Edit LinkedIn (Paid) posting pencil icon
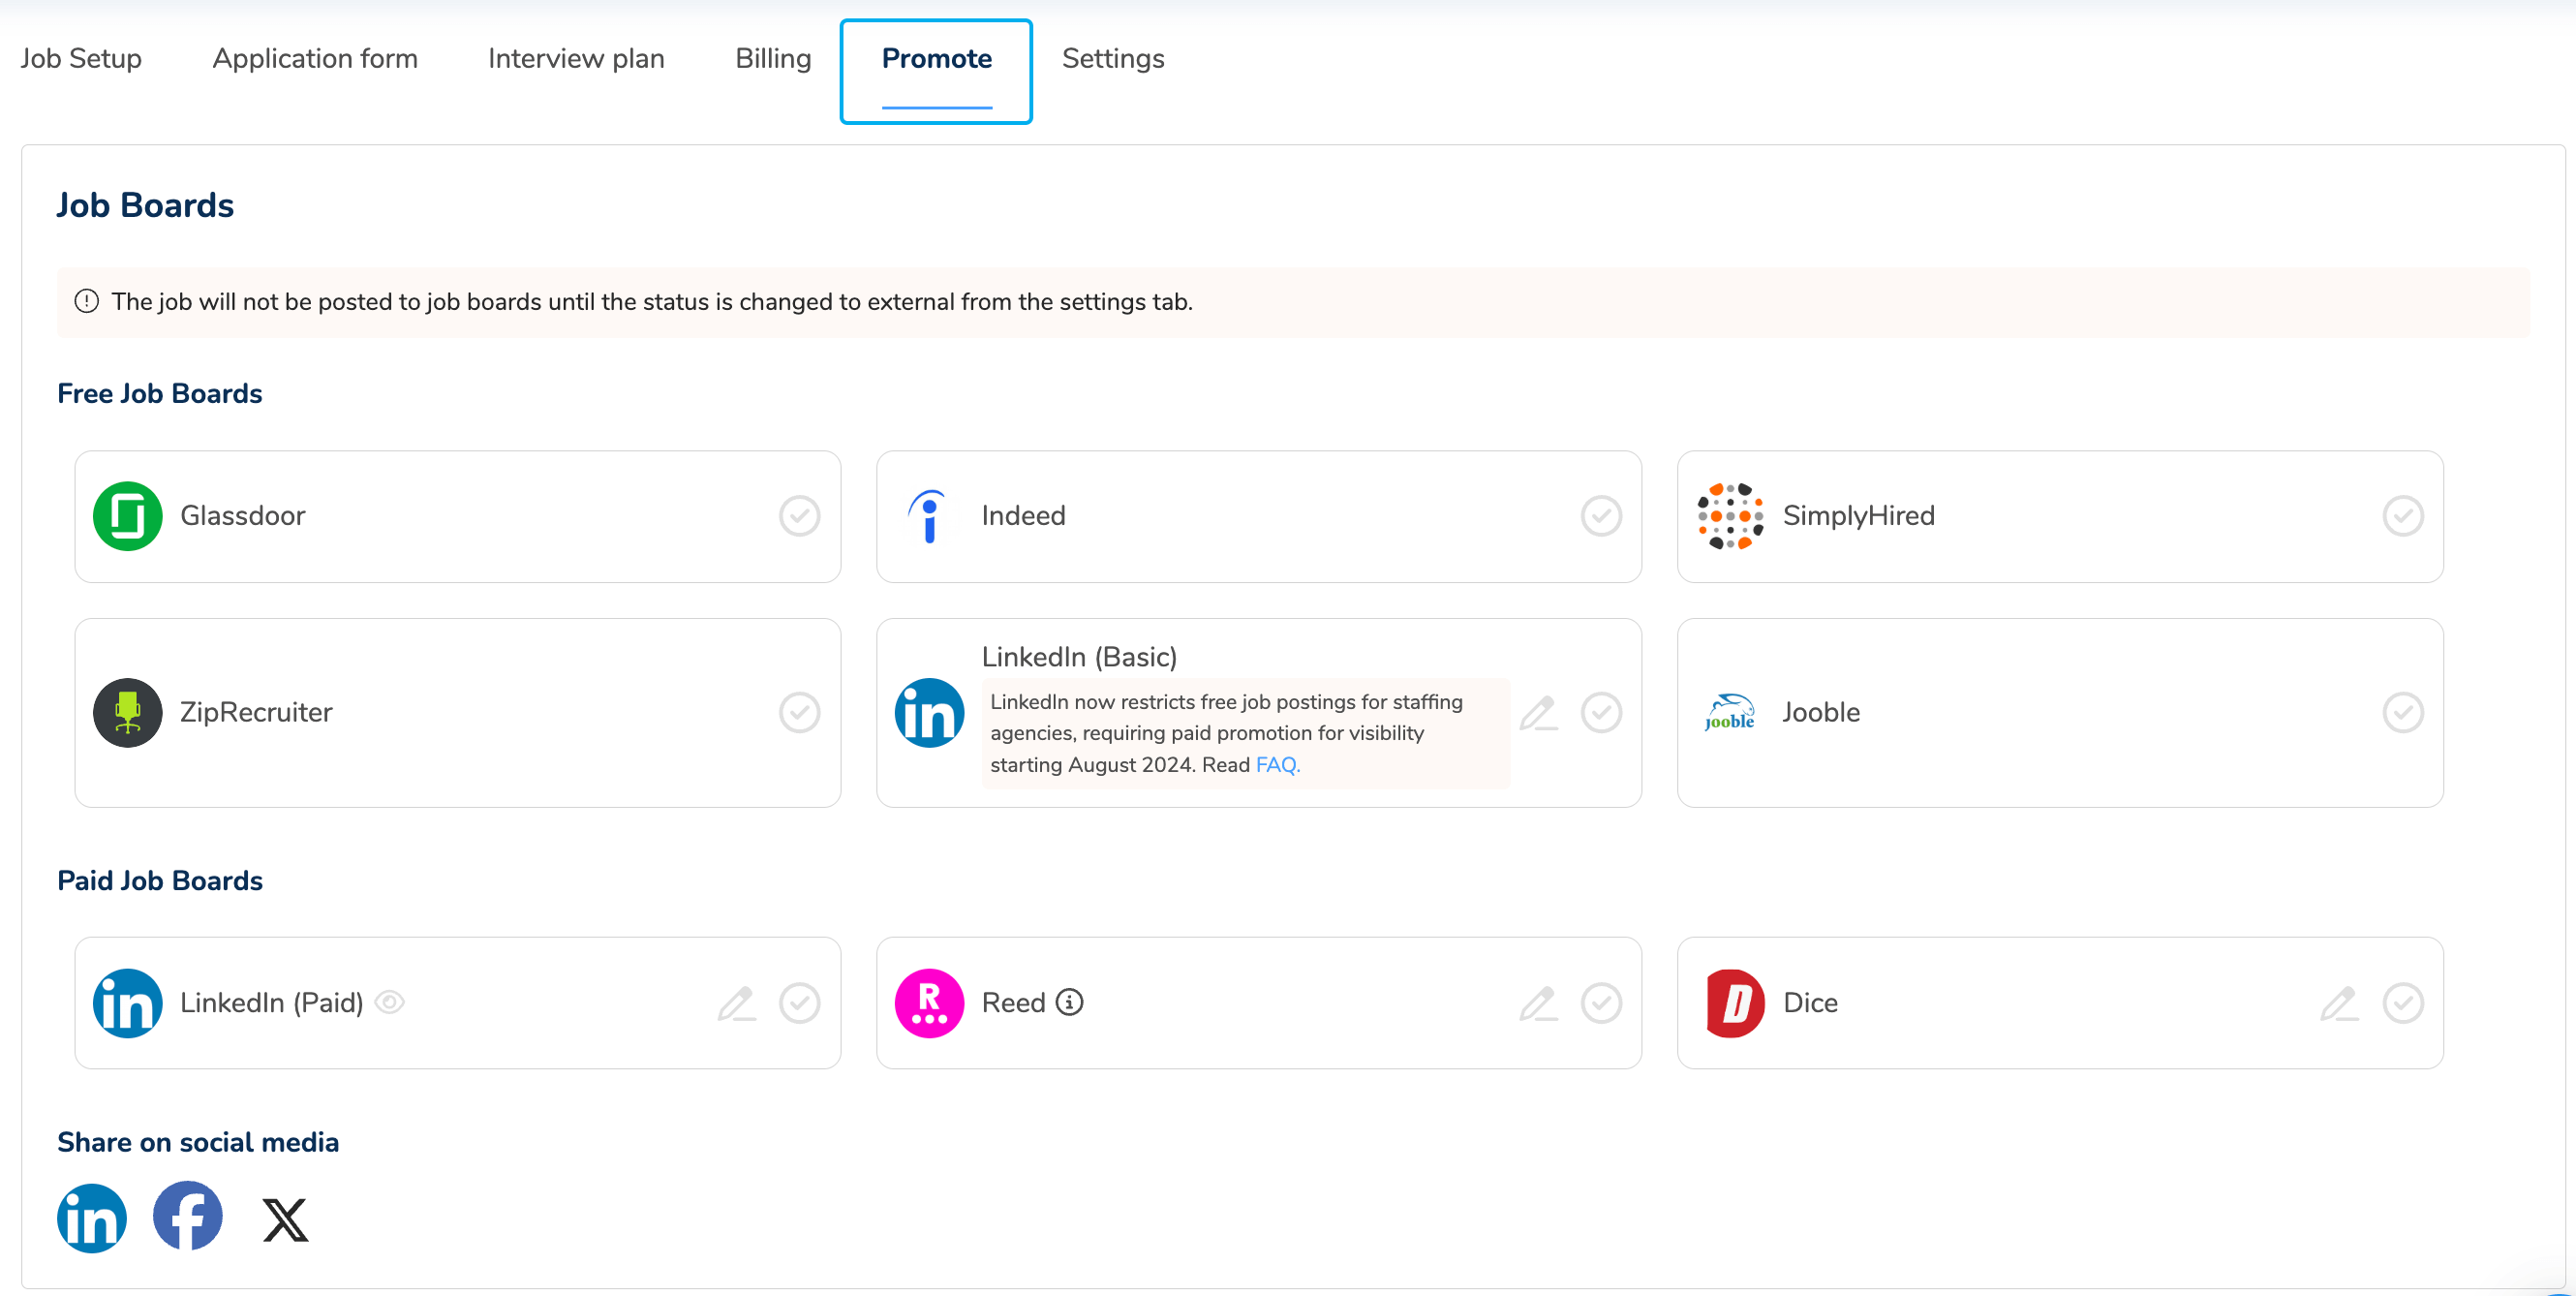 (x=737, y=1003)
